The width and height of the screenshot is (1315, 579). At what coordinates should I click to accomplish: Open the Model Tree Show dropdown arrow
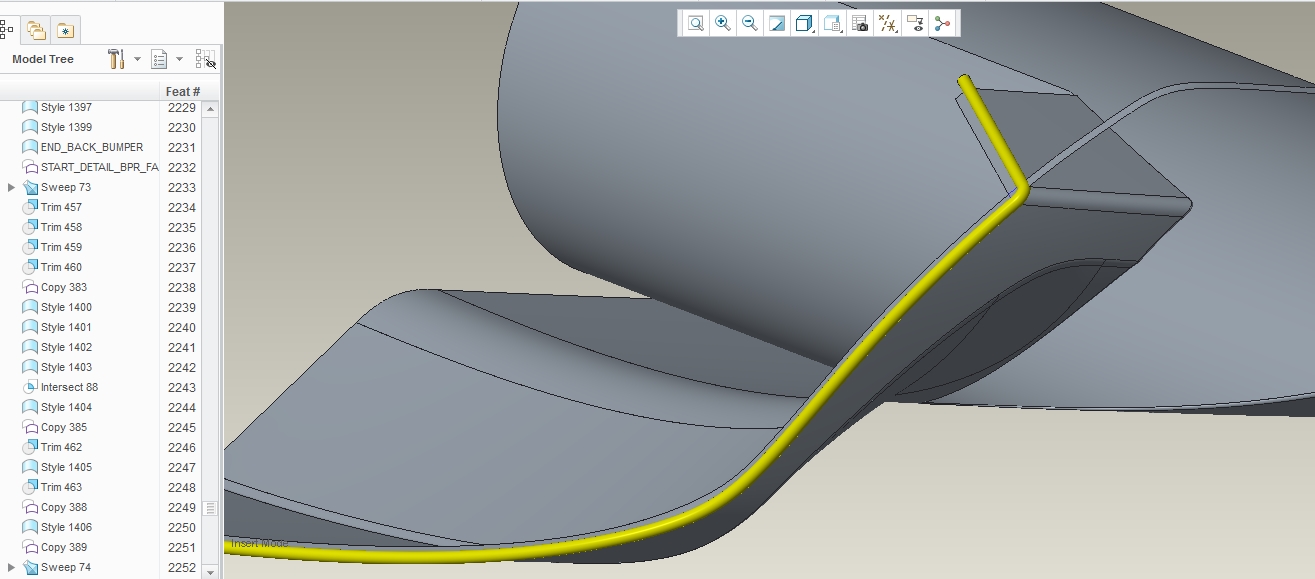[179, 59]
